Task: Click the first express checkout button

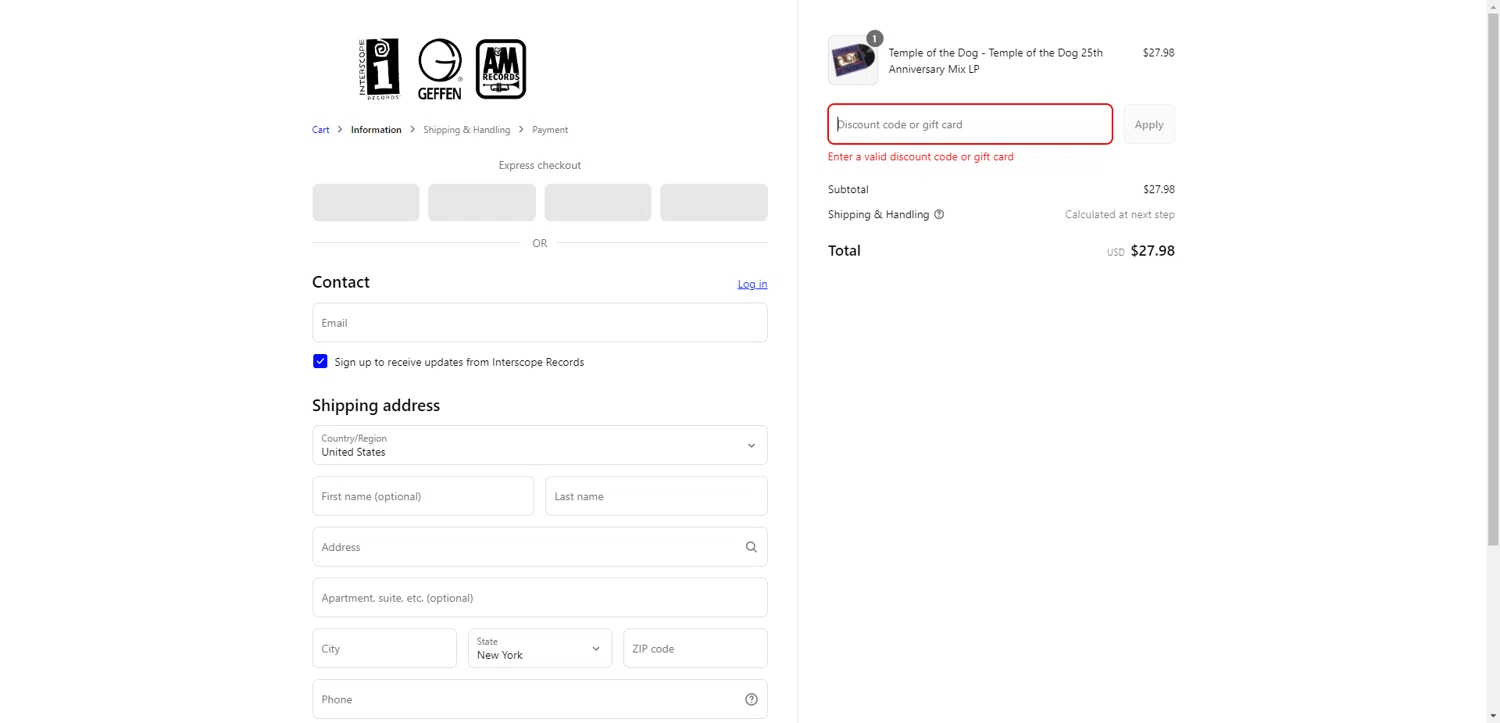Action: click(x=366, y=202)
